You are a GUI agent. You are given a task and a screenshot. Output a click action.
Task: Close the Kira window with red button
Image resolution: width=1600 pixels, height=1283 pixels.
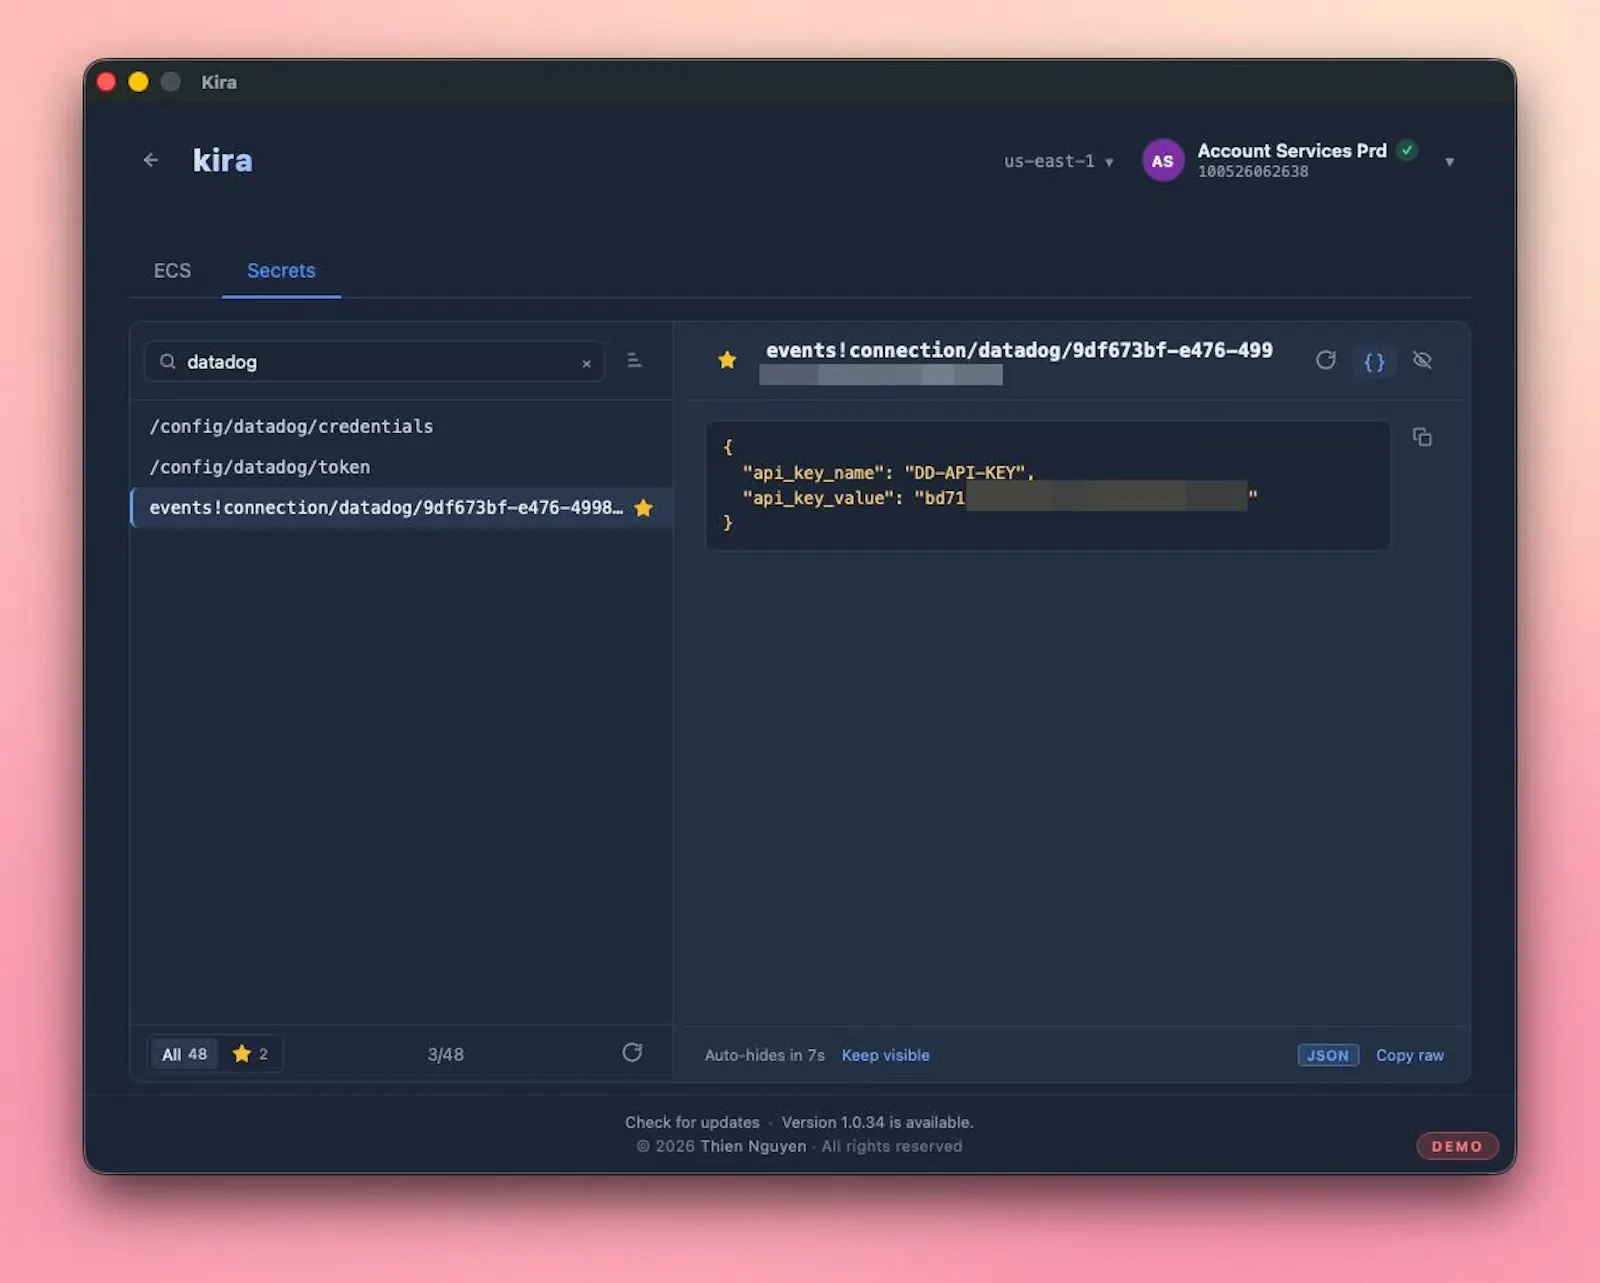click(x=107, y=82)
